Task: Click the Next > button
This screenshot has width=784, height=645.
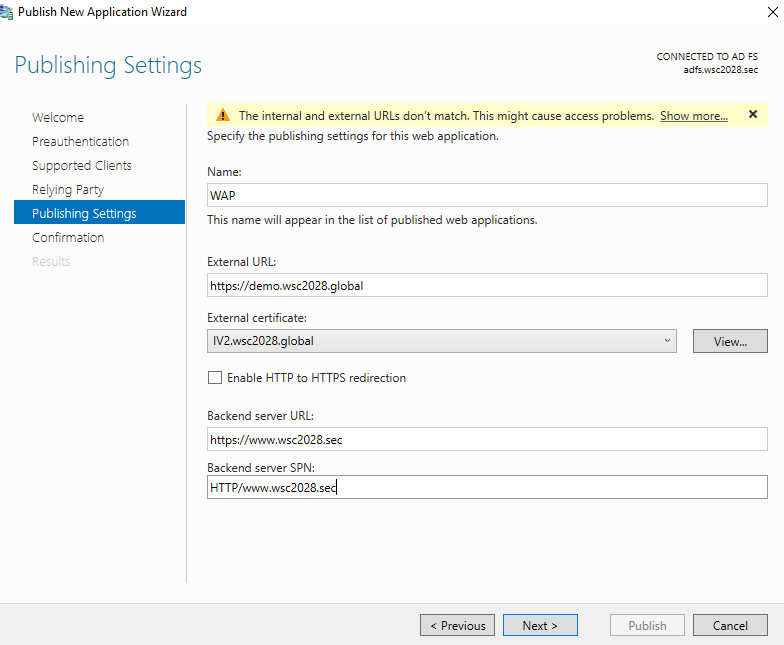Action: pyautogui.click(x=540, y=625)
